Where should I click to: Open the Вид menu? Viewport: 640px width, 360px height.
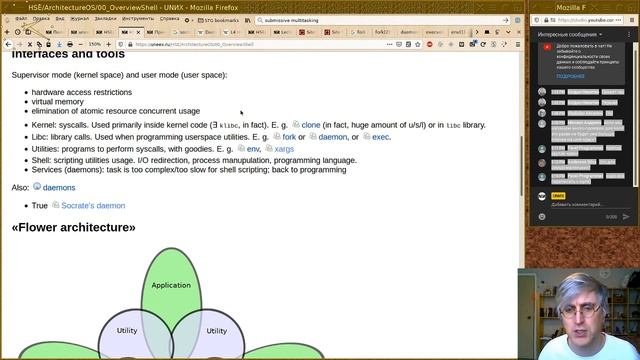[x=60, y=19]
